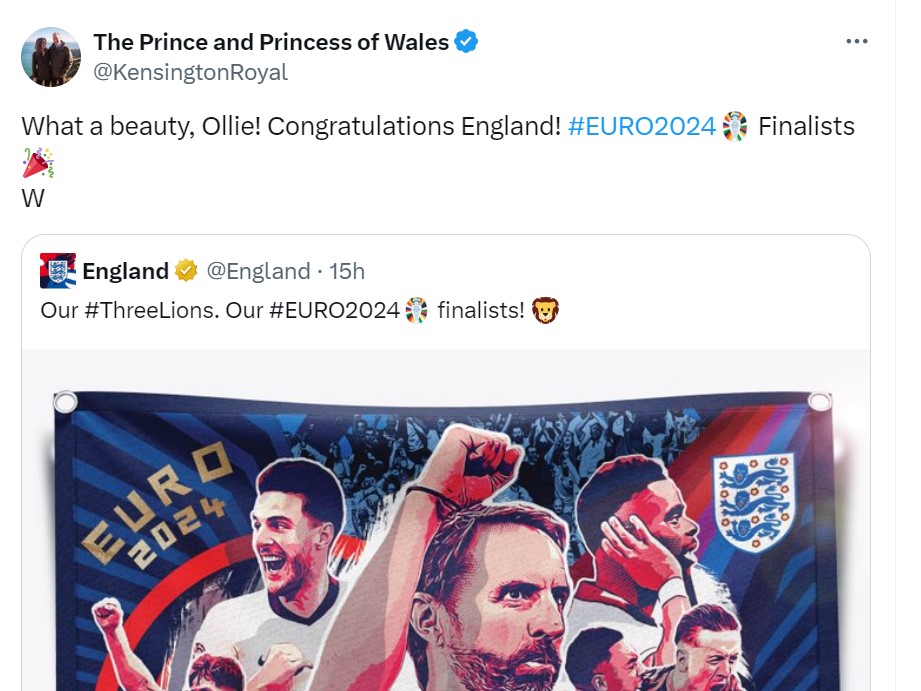Click the blue verified badge
The height and width of the screenshot is (691, 921).
click(x=466, y=42)
